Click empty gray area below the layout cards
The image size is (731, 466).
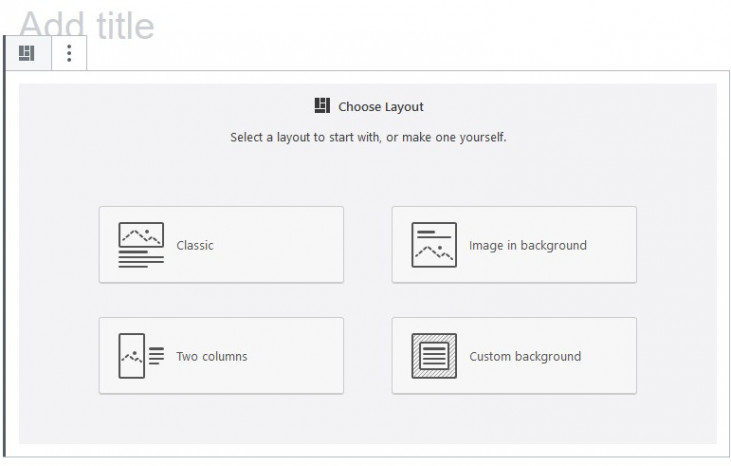click(367, 420)
